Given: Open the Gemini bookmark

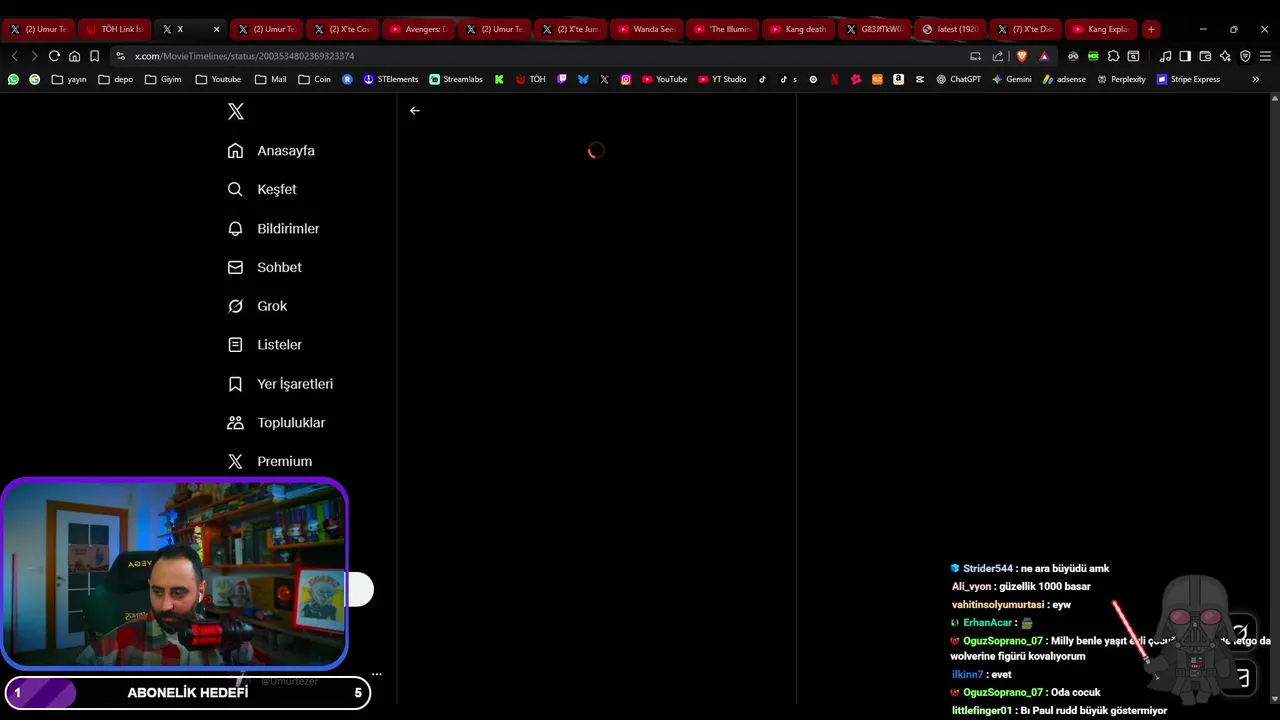Looking at the screenshot, I should 1012,79.
